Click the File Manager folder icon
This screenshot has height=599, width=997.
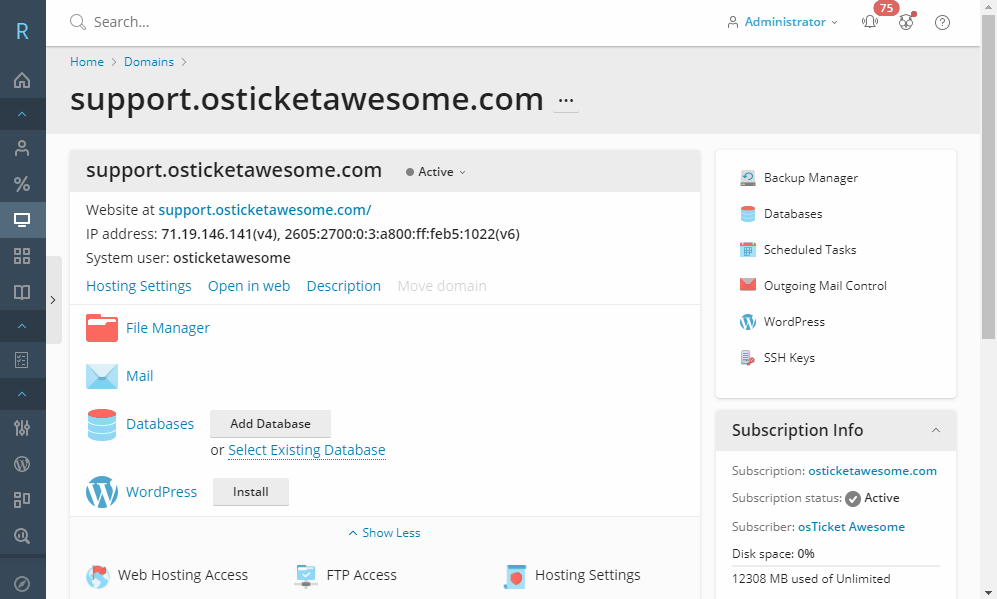coord(102,328)
